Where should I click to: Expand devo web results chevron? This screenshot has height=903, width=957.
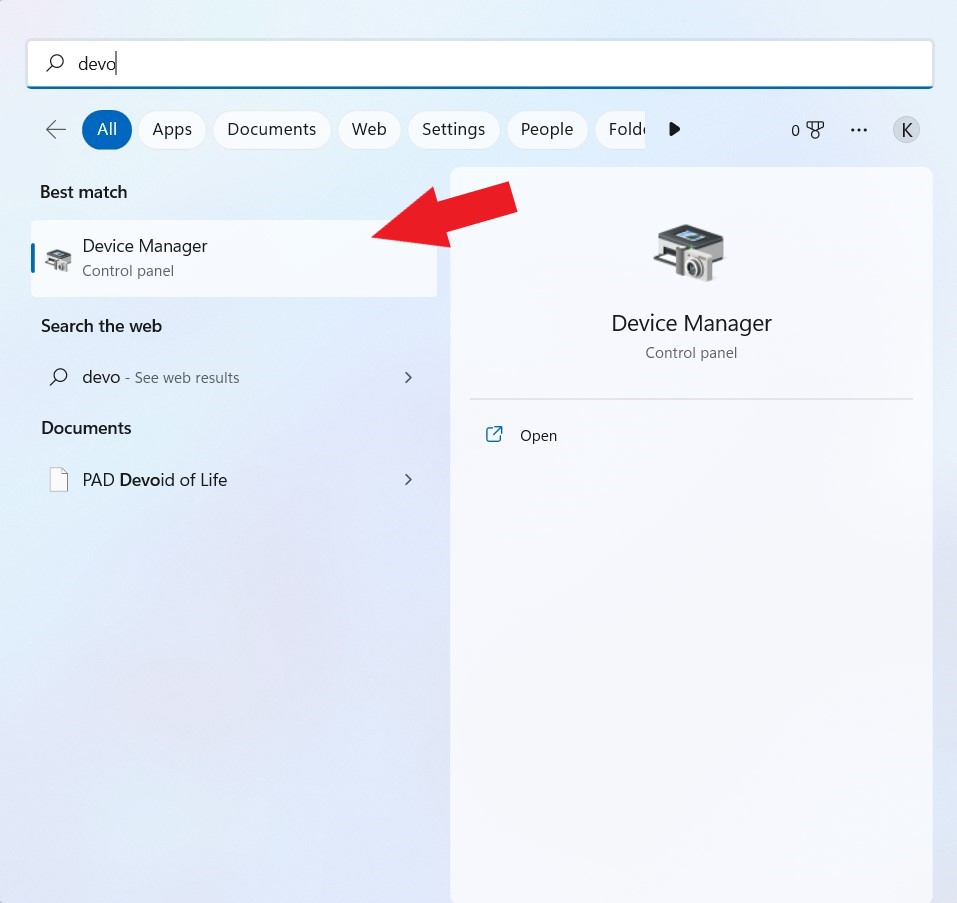[x=408, y=378]
